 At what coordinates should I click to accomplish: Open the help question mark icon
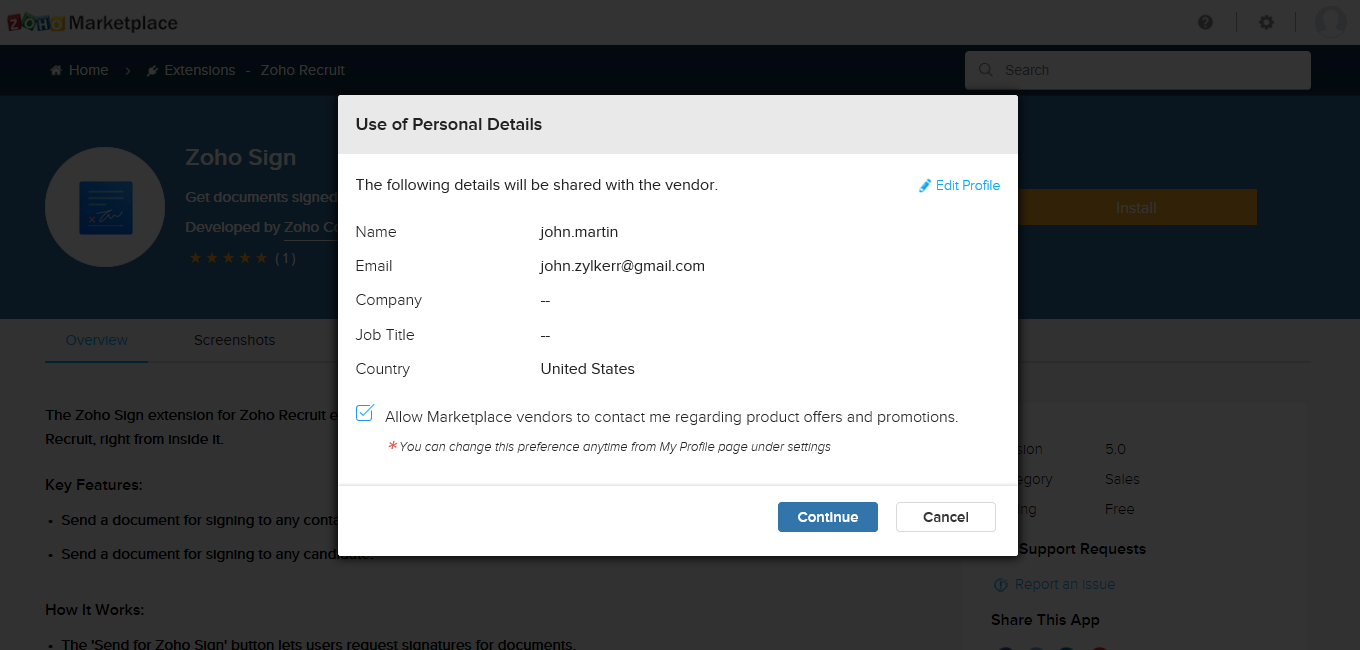click(x=1205, y=22)
